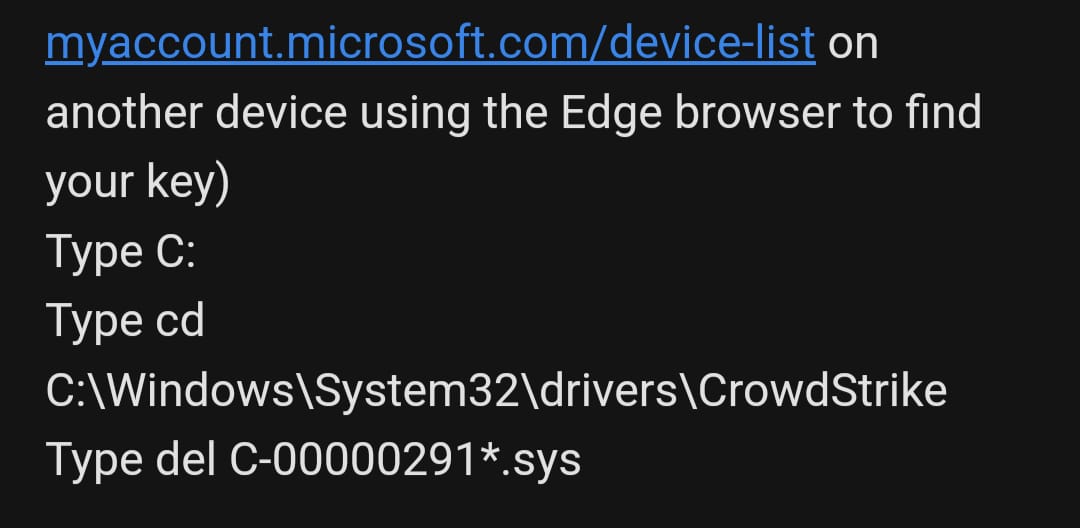Click "CrowdStrike" in the folder path

[822, 390]
